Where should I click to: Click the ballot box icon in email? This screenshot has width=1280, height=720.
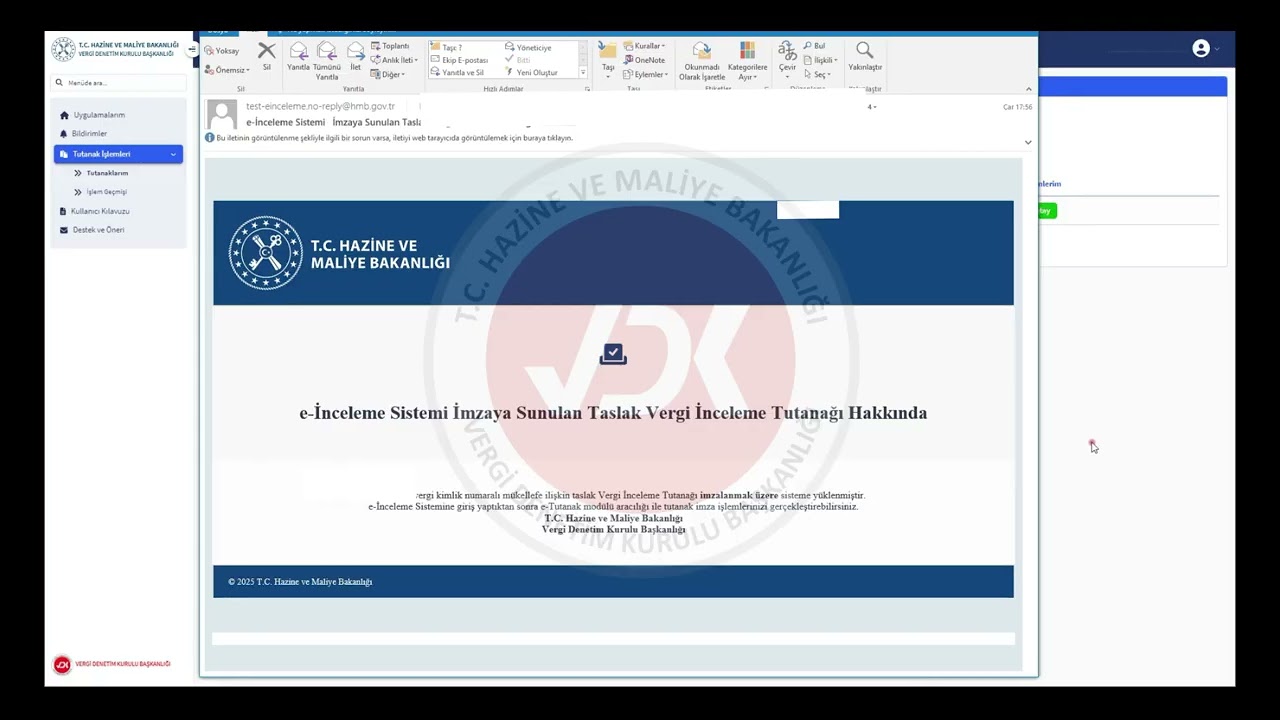click(x=613, y=354)
